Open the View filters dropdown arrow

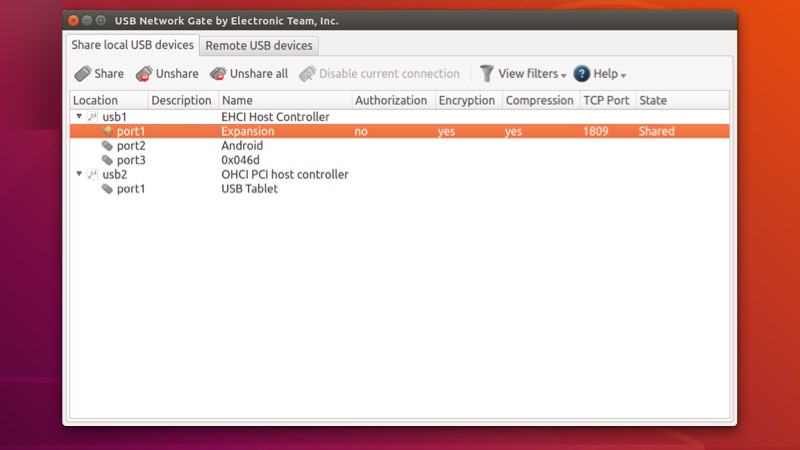pyautogui.click(x=563, y=76)
